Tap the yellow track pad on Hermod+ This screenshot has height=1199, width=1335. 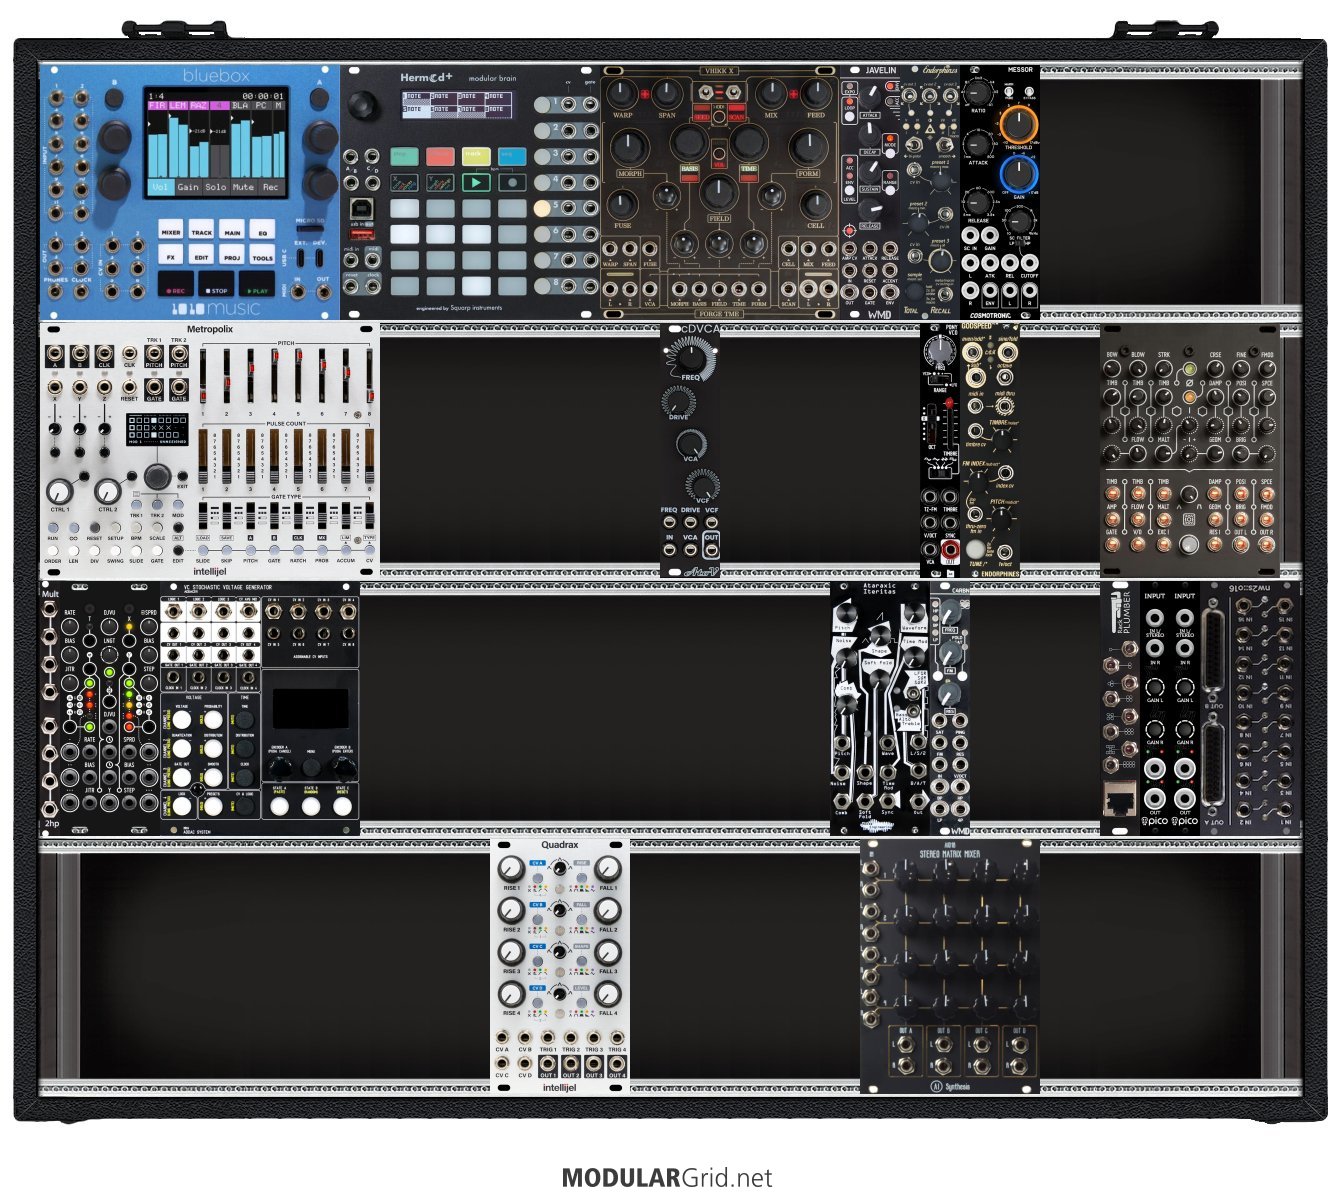click(x=476, y=156)
